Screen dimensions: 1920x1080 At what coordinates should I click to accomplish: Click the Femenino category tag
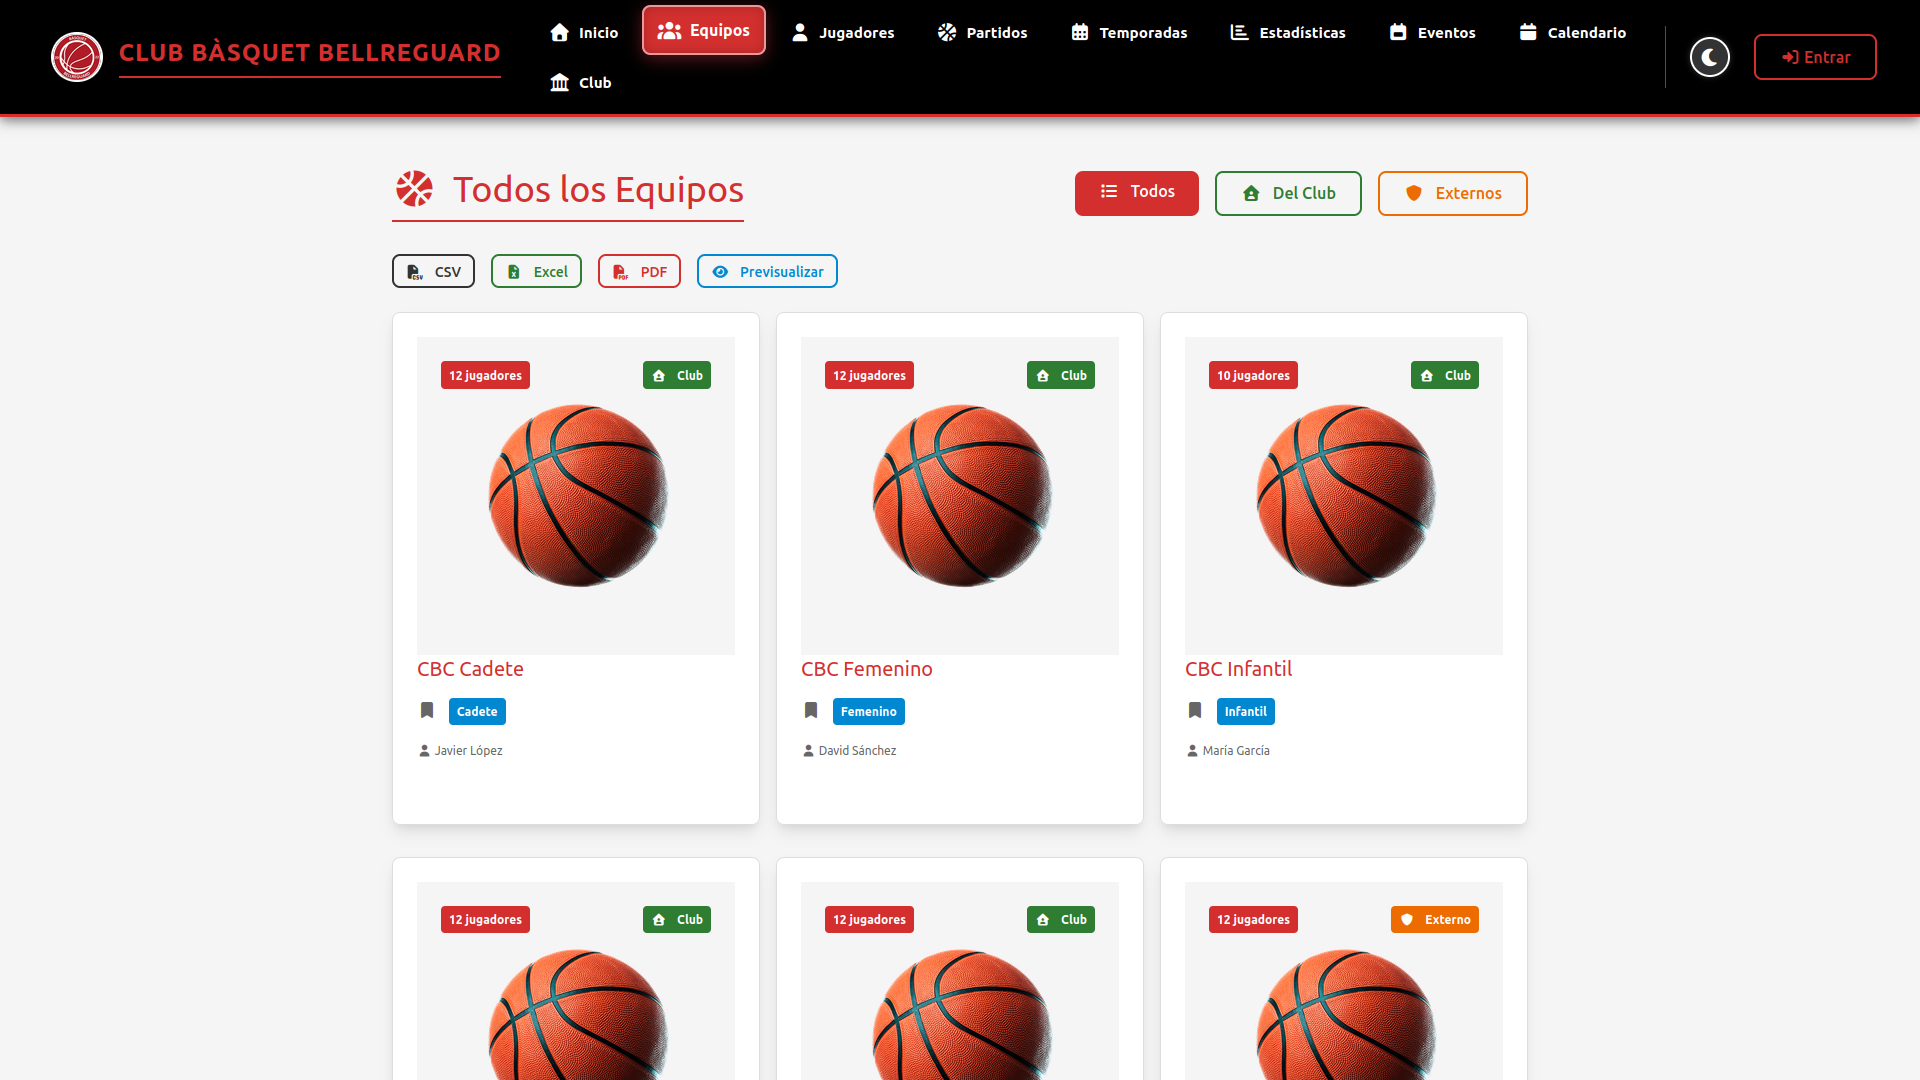coord(868,711)
